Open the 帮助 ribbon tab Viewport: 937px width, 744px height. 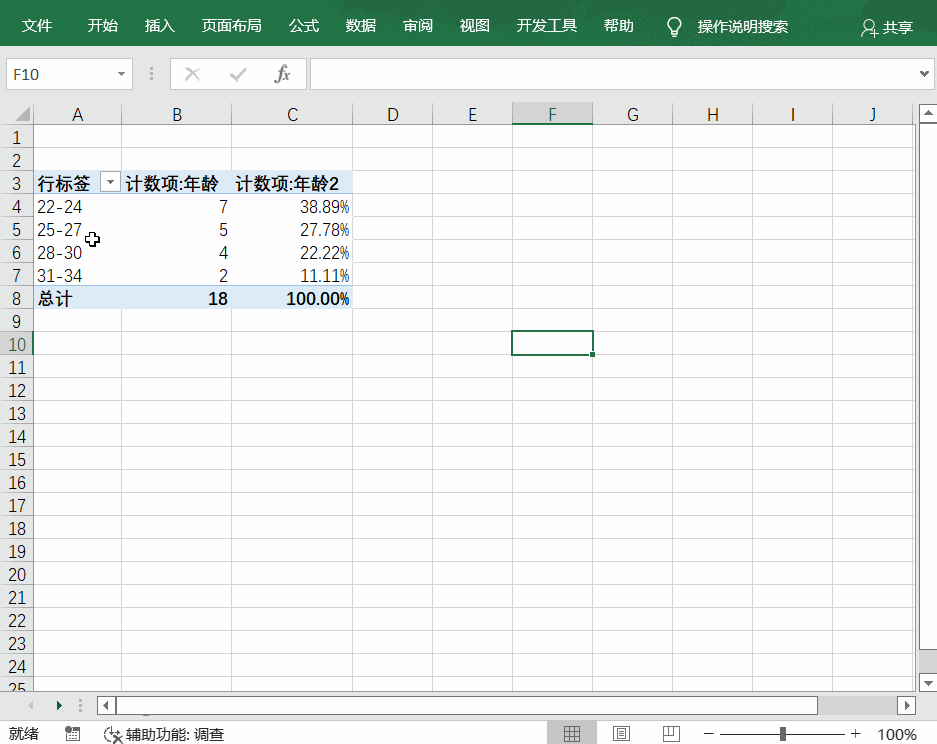tap(618, 26)
